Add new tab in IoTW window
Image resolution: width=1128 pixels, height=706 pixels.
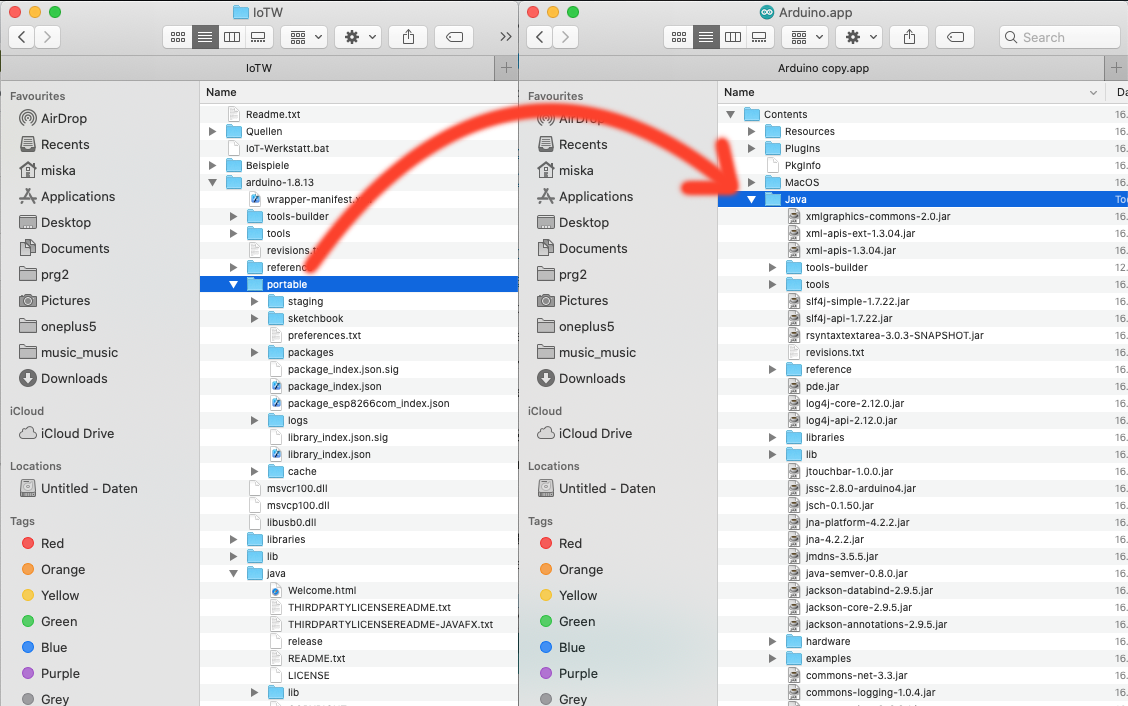[506, 68]
